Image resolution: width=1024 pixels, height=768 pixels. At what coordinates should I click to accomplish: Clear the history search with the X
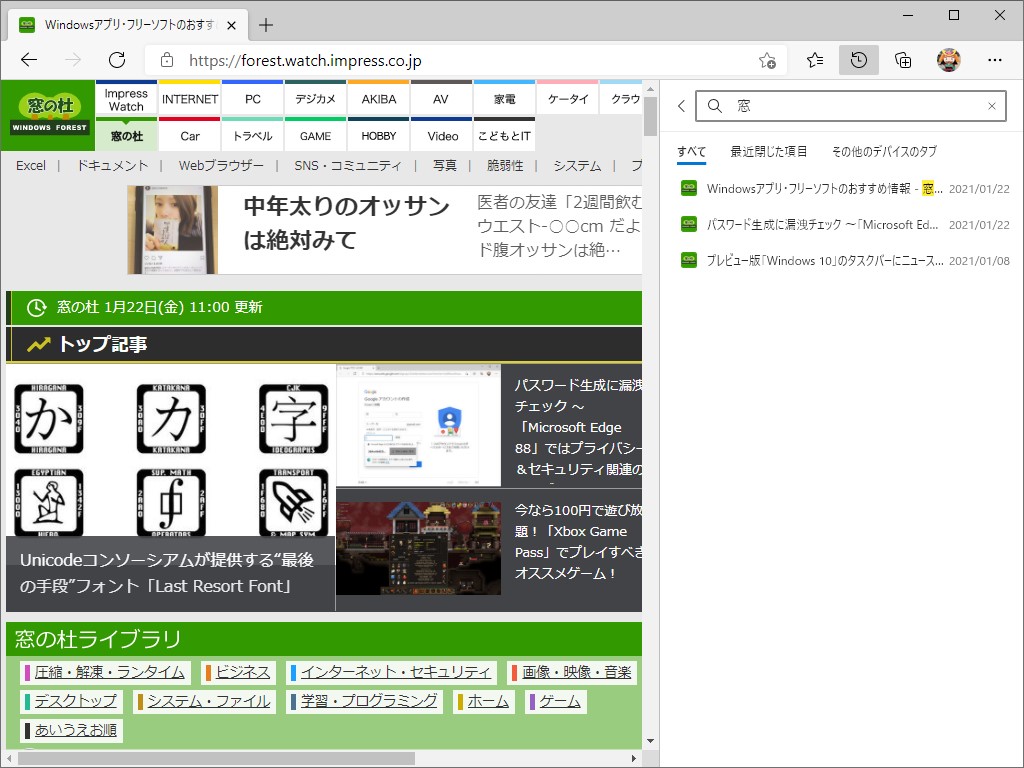(991, 106)
